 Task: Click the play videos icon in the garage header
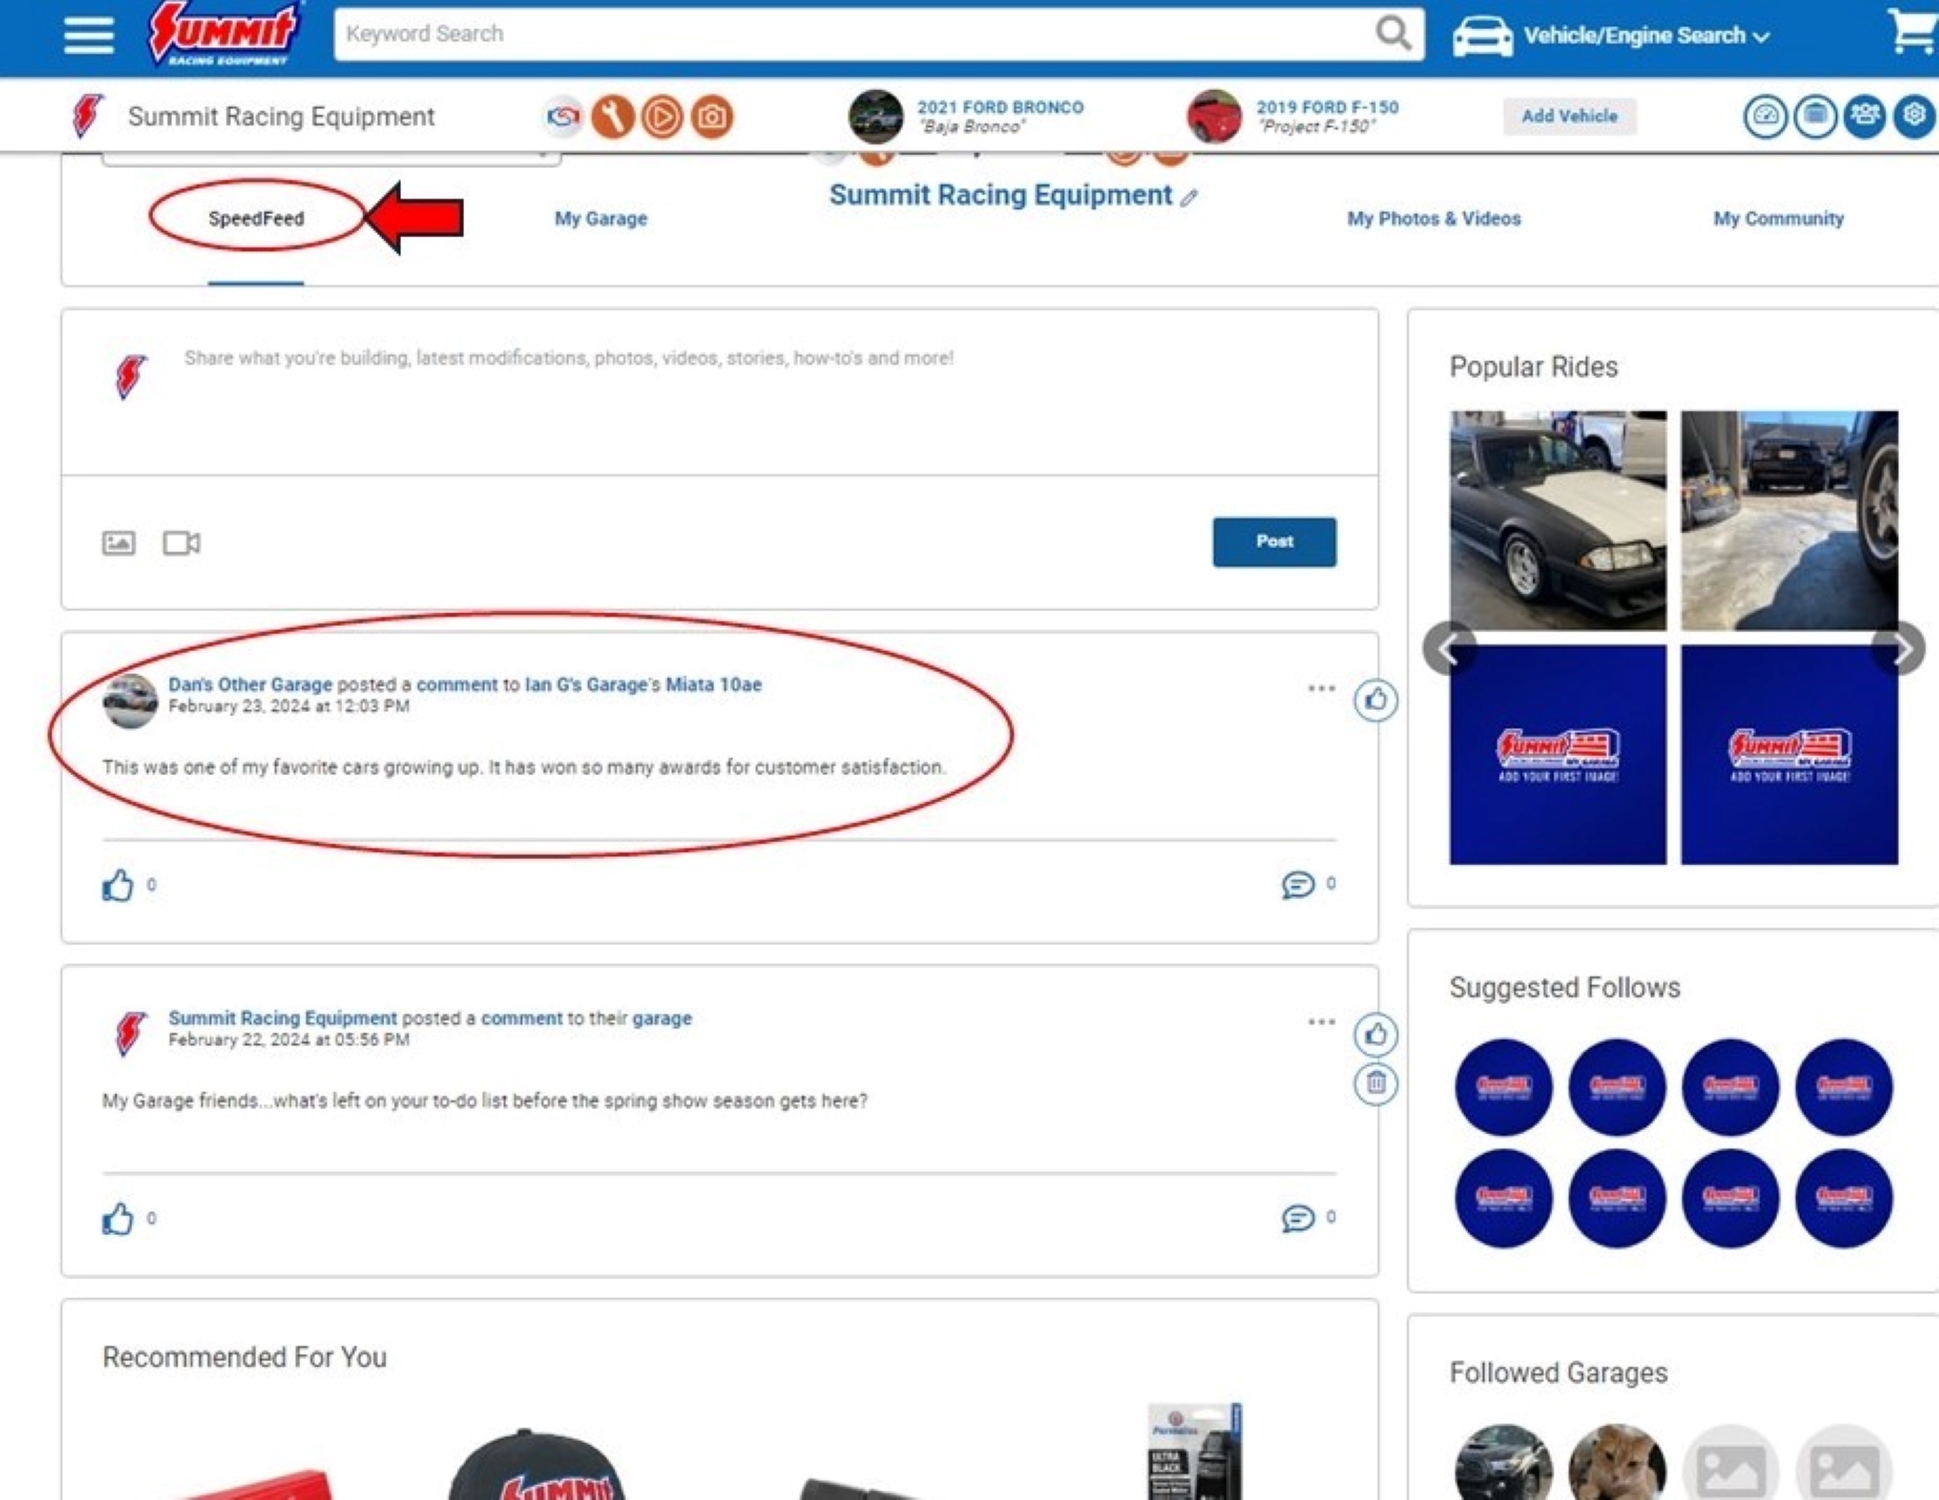pyautogui.click(x=662, y=116)
